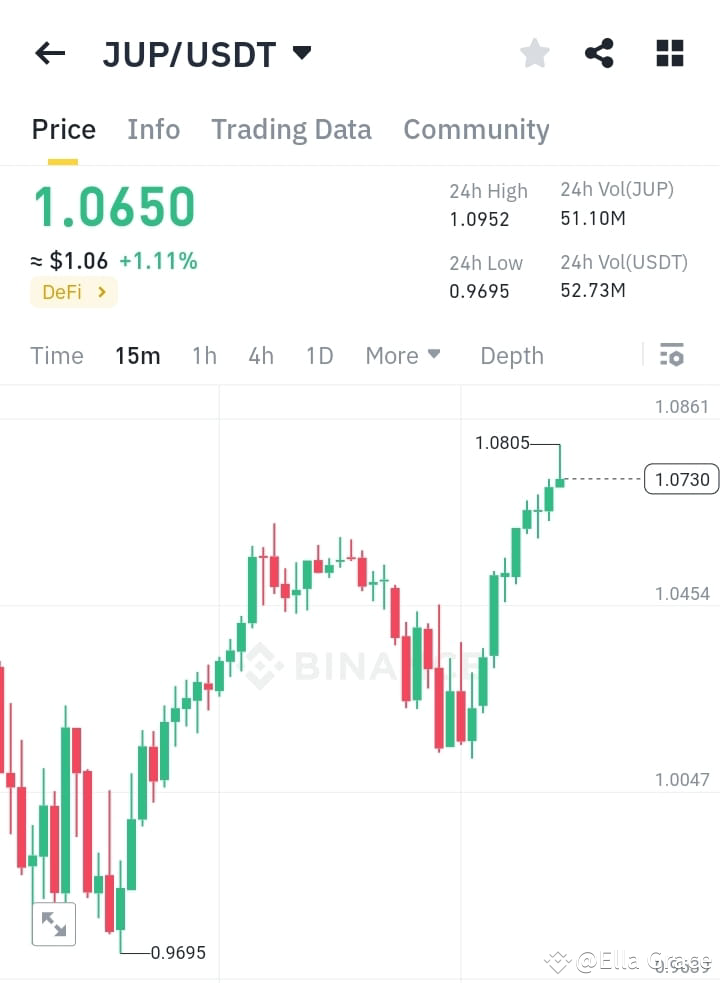Open the share icon
The width and height of the screenshot is (720, 983).
[x=599, y=53]
